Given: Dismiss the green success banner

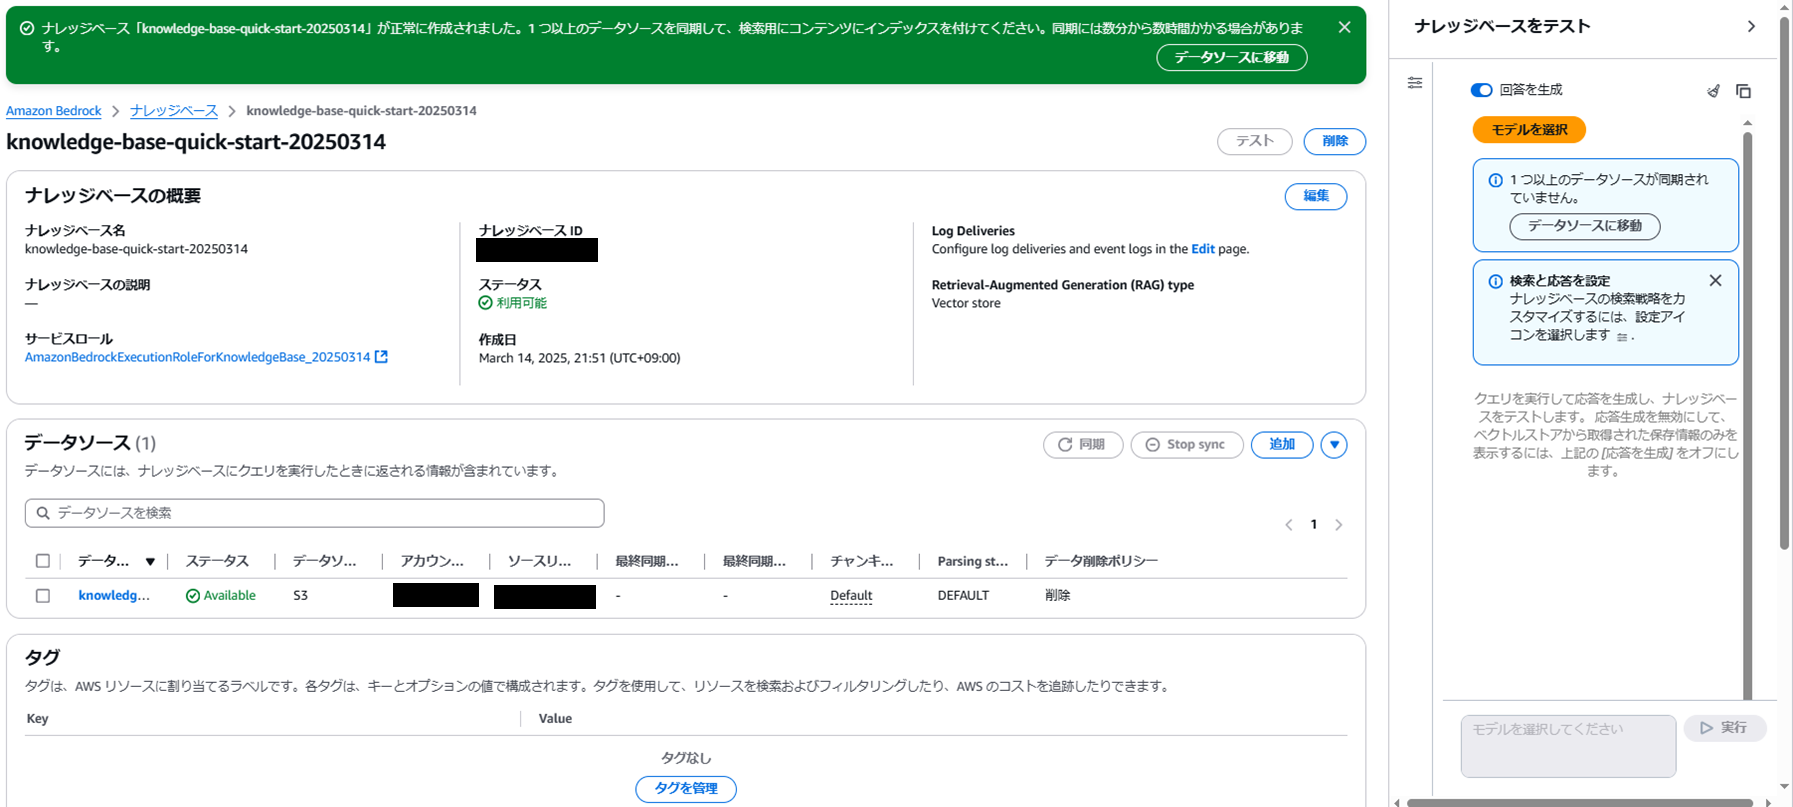Looking at the screenshot, I should tap(1344, 28).
